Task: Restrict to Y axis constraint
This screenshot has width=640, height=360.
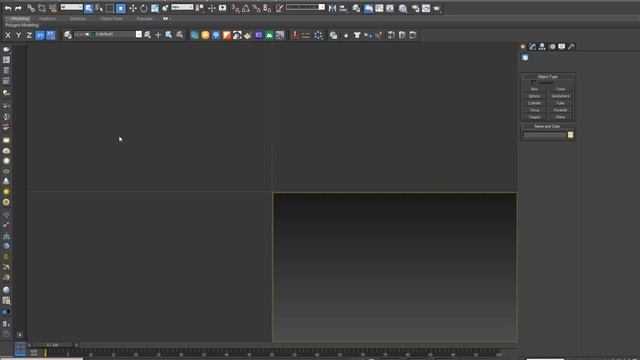Action: click(18, 36)
